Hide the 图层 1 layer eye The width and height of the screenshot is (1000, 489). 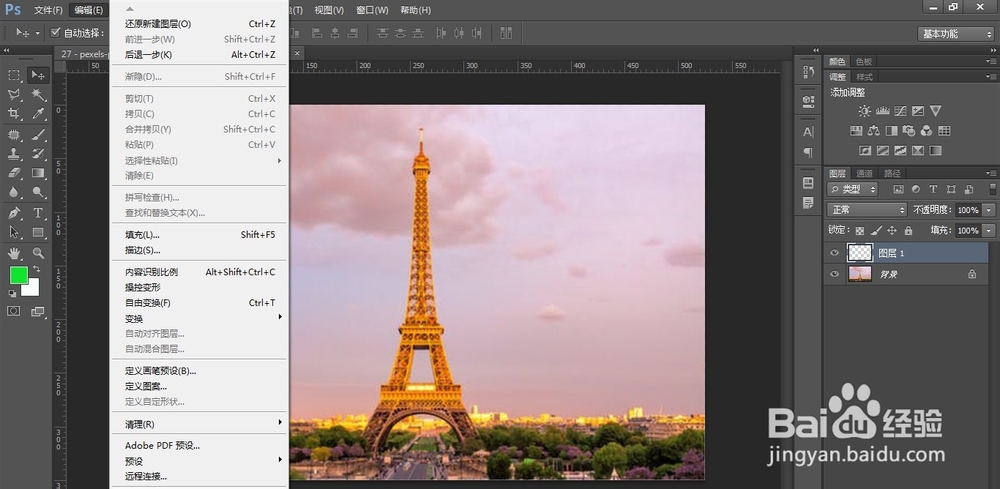tap(834, 253)
